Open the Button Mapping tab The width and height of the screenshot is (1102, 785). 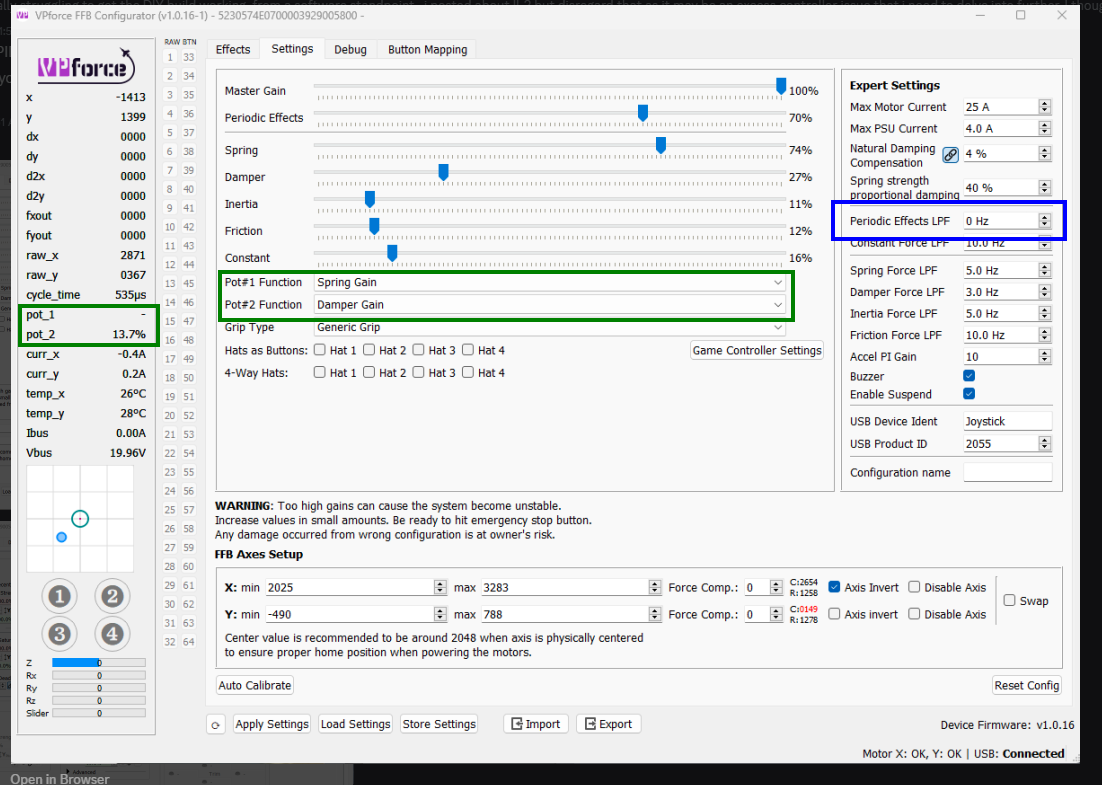(x=427, y=49)
